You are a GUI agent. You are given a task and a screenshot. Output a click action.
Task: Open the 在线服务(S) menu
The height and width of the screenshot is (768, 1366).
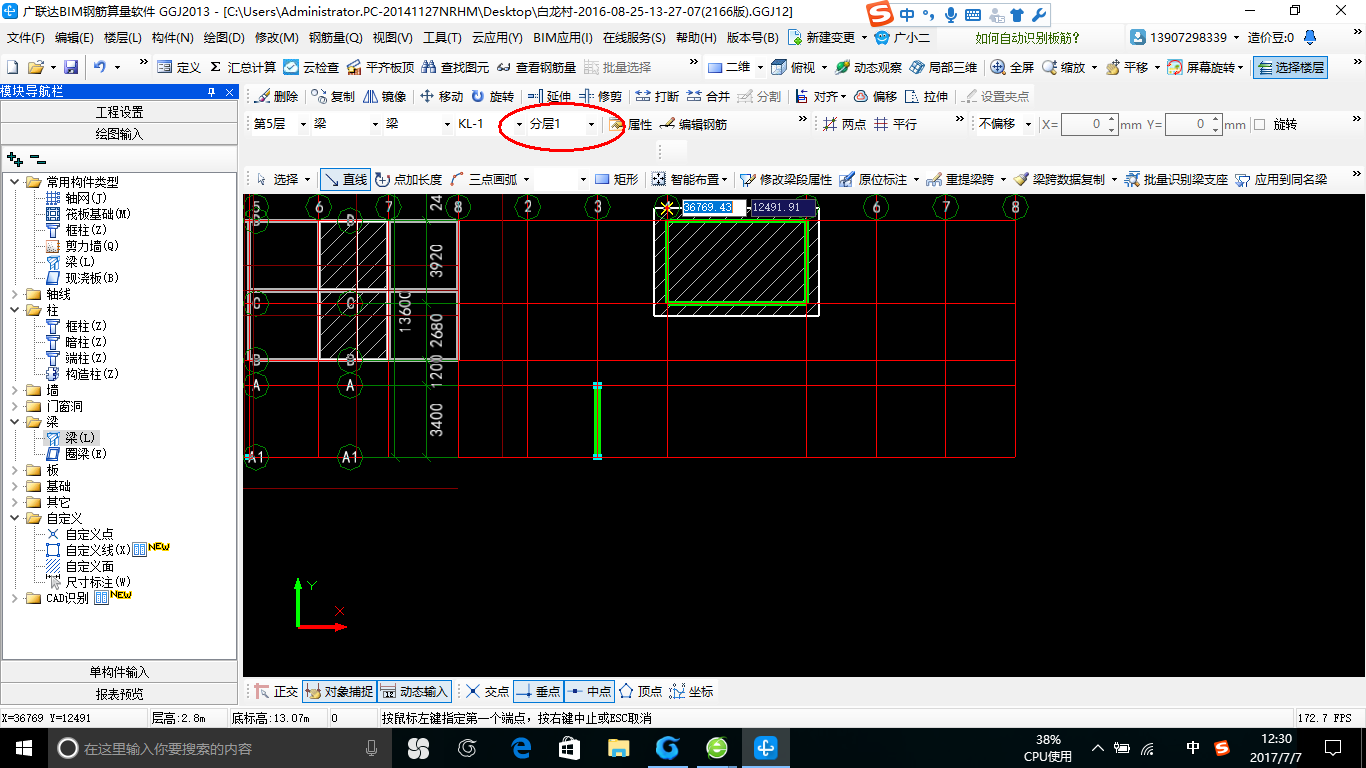(x=634, y=38)
